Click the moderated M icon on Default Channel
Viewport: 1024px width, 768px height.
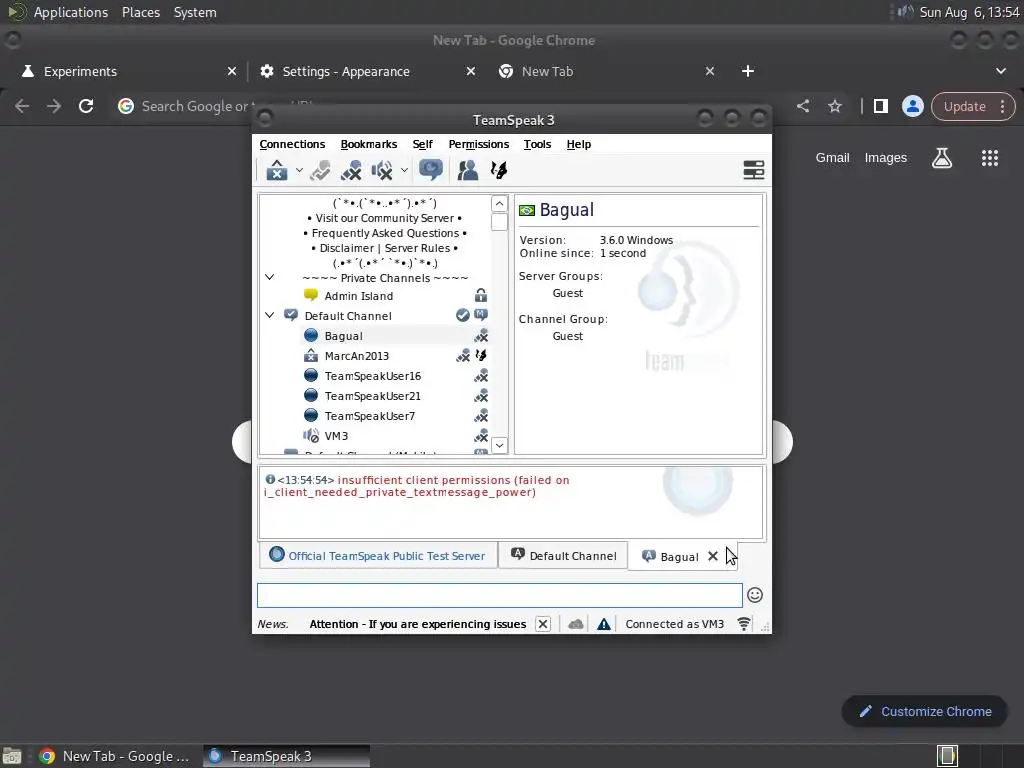click(481, 315)
